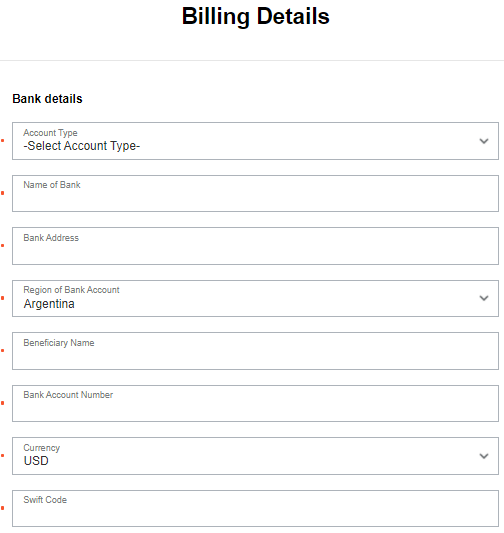Click the selected value Argentina

(x=49, y=304)
